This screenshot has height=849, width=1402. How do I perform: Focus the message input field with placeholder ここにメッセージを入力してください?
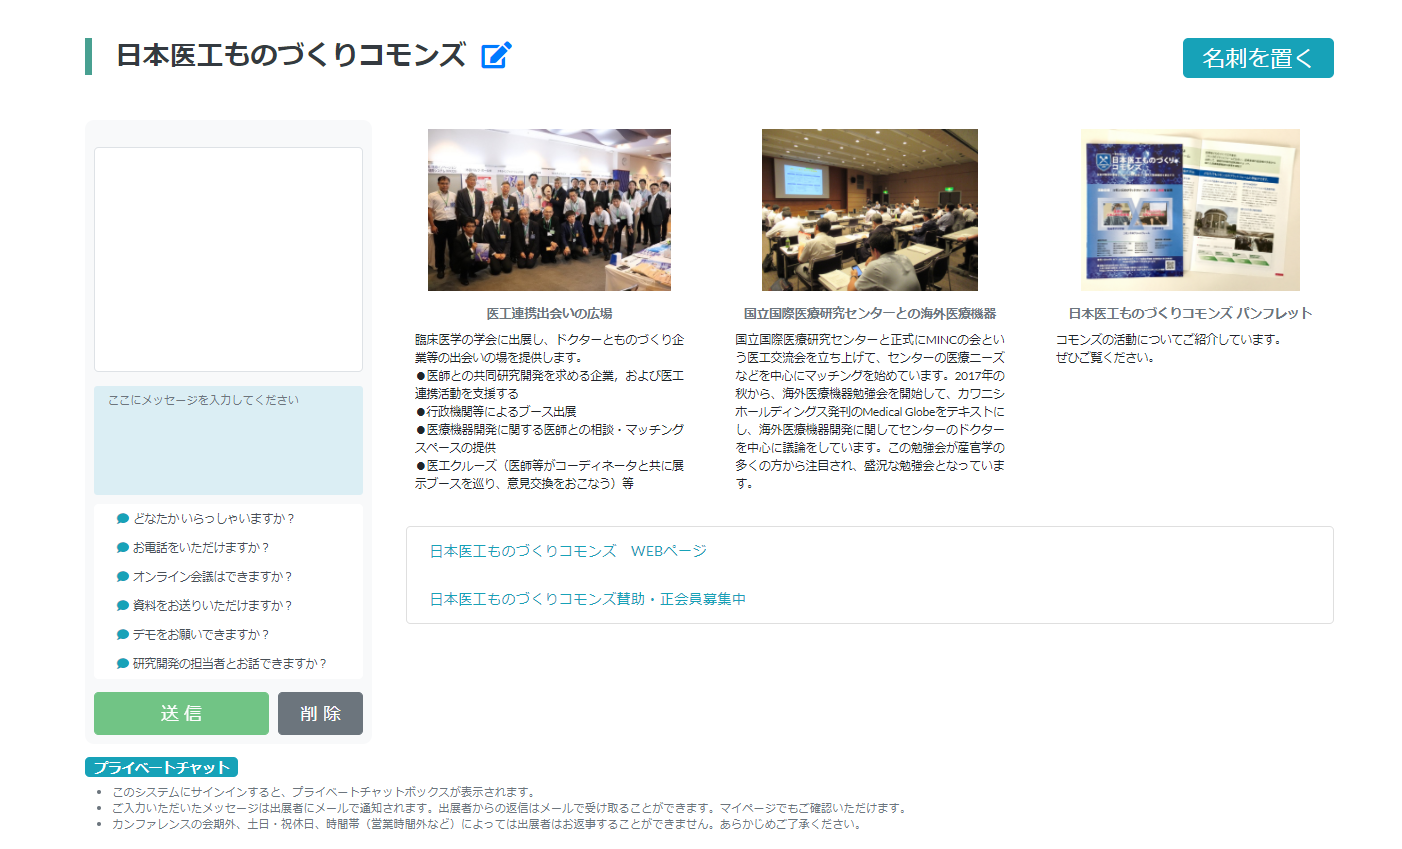point(228,440)
